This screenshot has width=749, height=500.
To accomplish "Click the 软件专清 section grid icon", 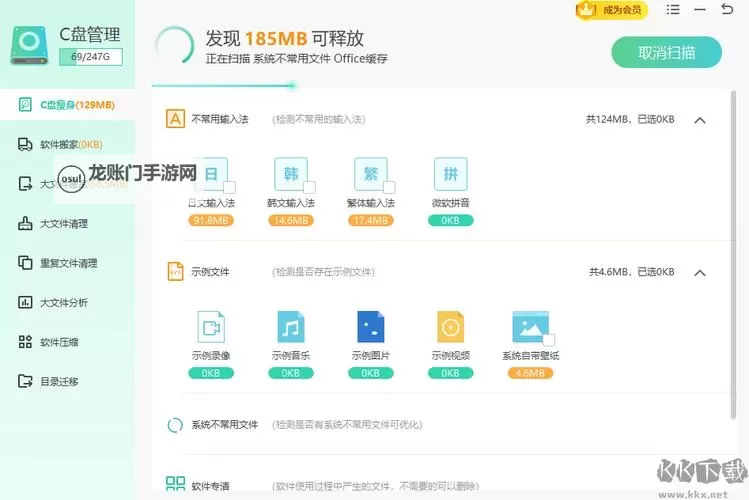I will (x=175, y=484).
